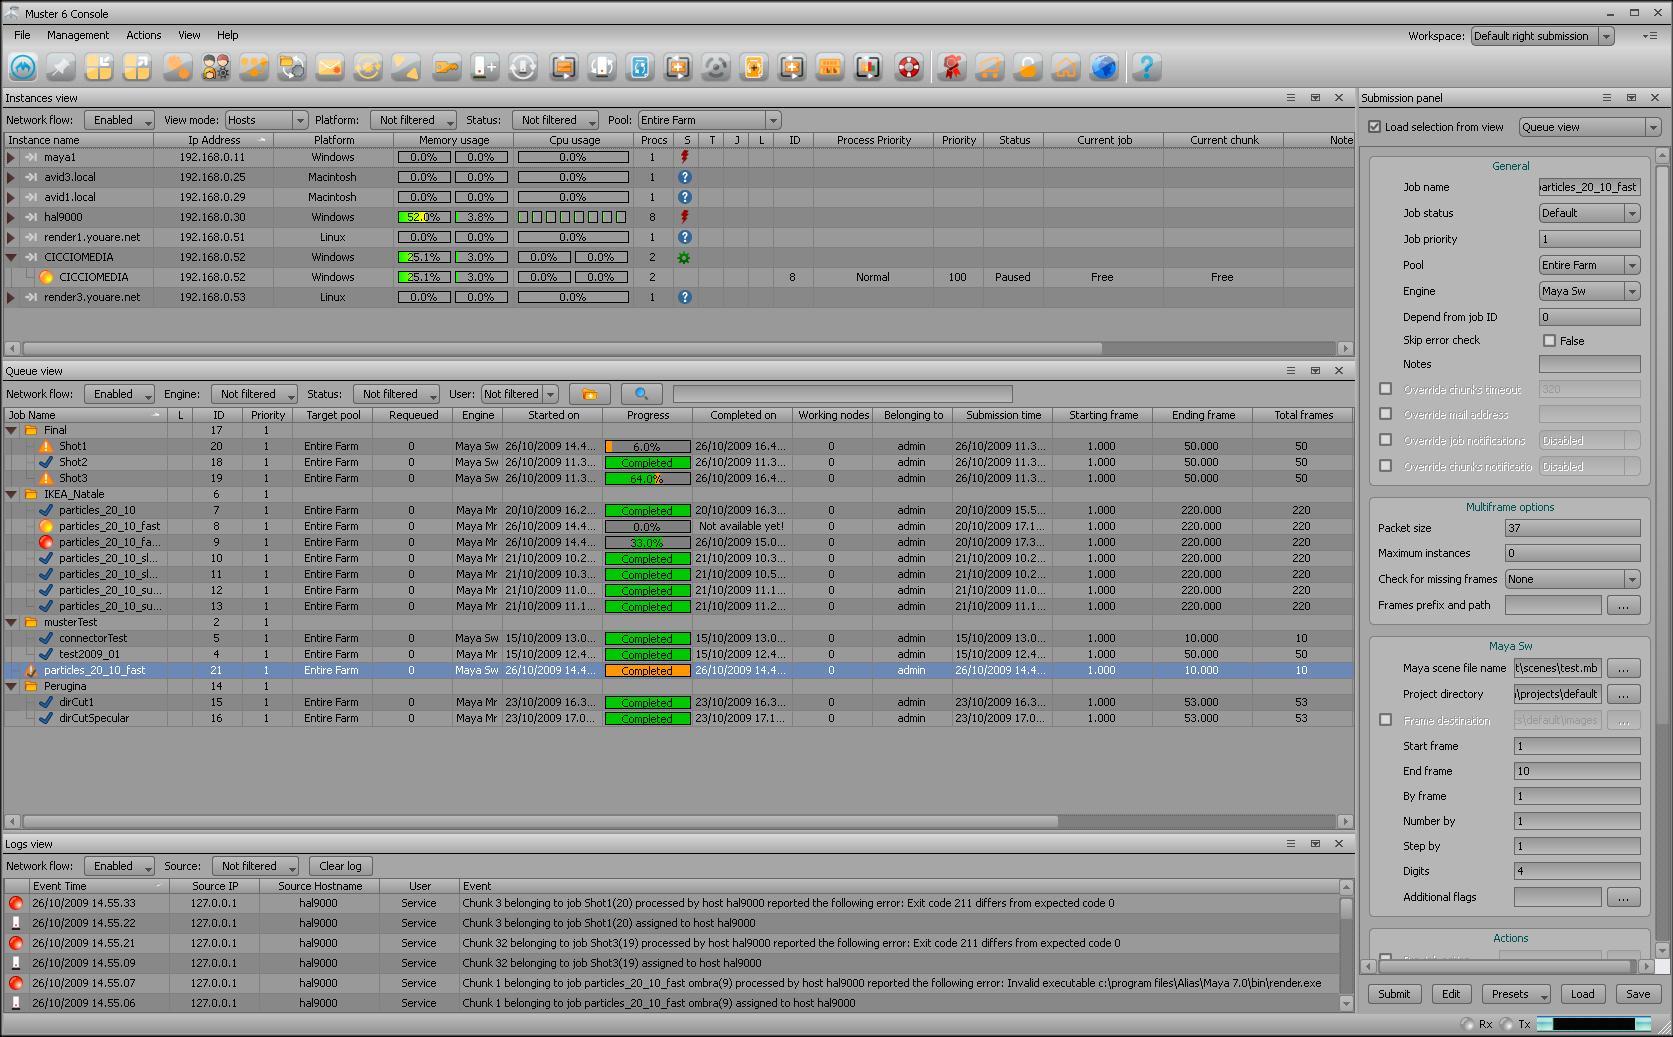The image size is (1673, 1037).
Task: Open Platform filter dropdown in Instances view
Action: click(x=413, y=120)
